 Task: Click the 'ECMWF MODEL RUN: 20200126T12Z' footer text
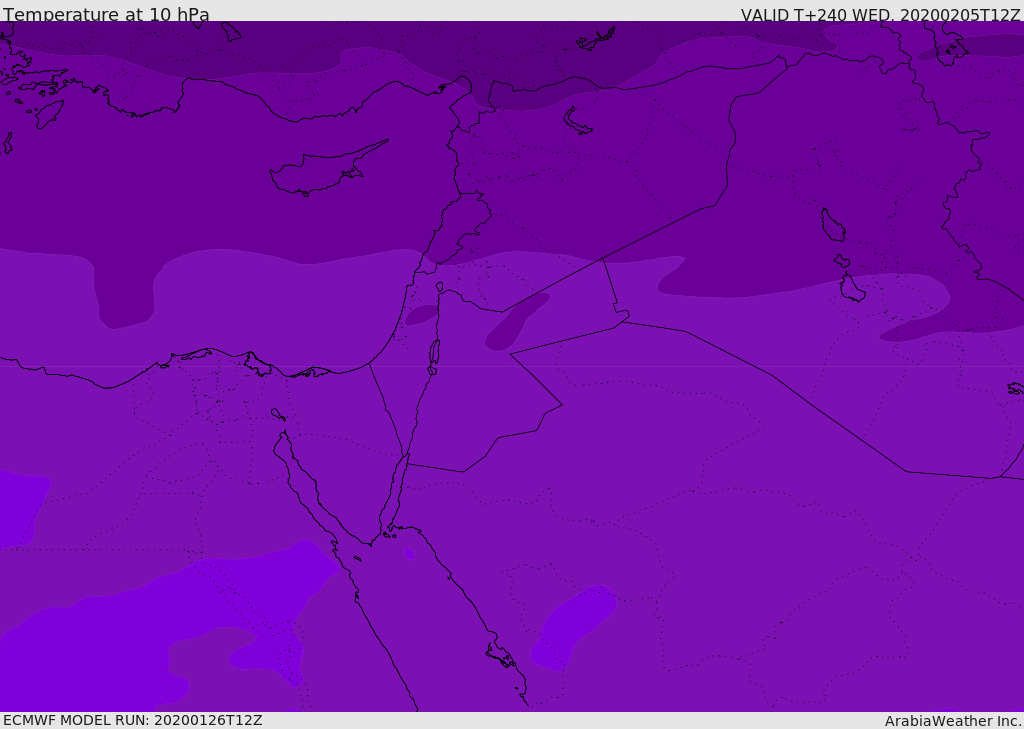[133, 720]
